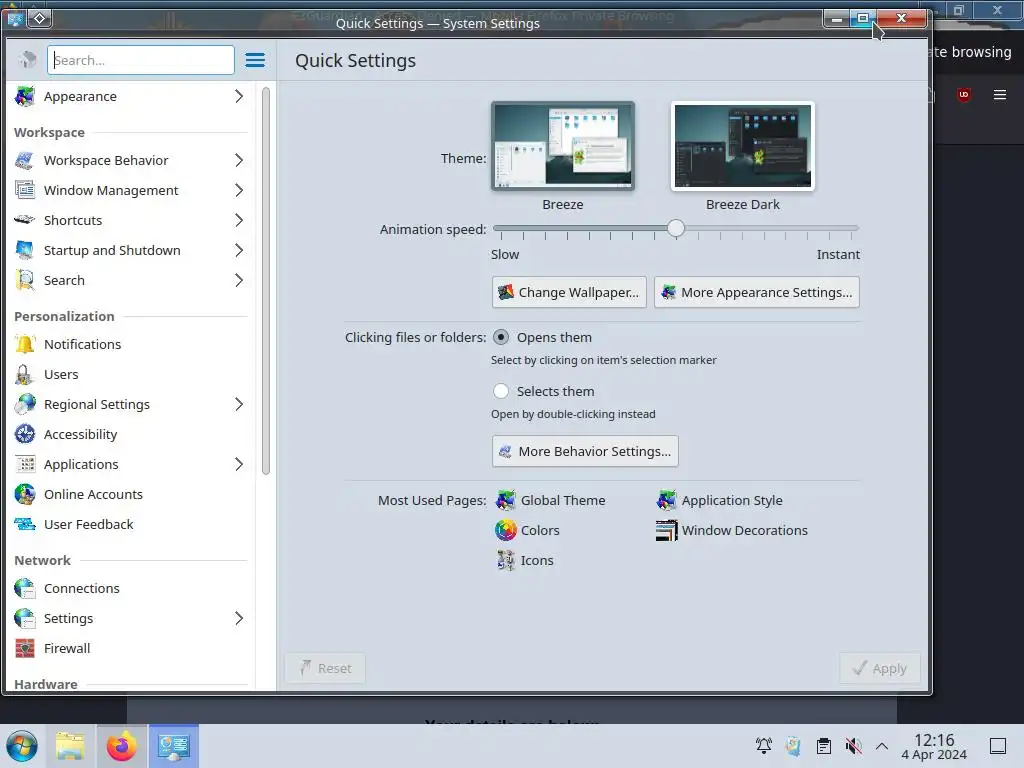This screenshot has height=768, width=1024.
Task: Click the Appearance category icon
Action: (25, 96)
